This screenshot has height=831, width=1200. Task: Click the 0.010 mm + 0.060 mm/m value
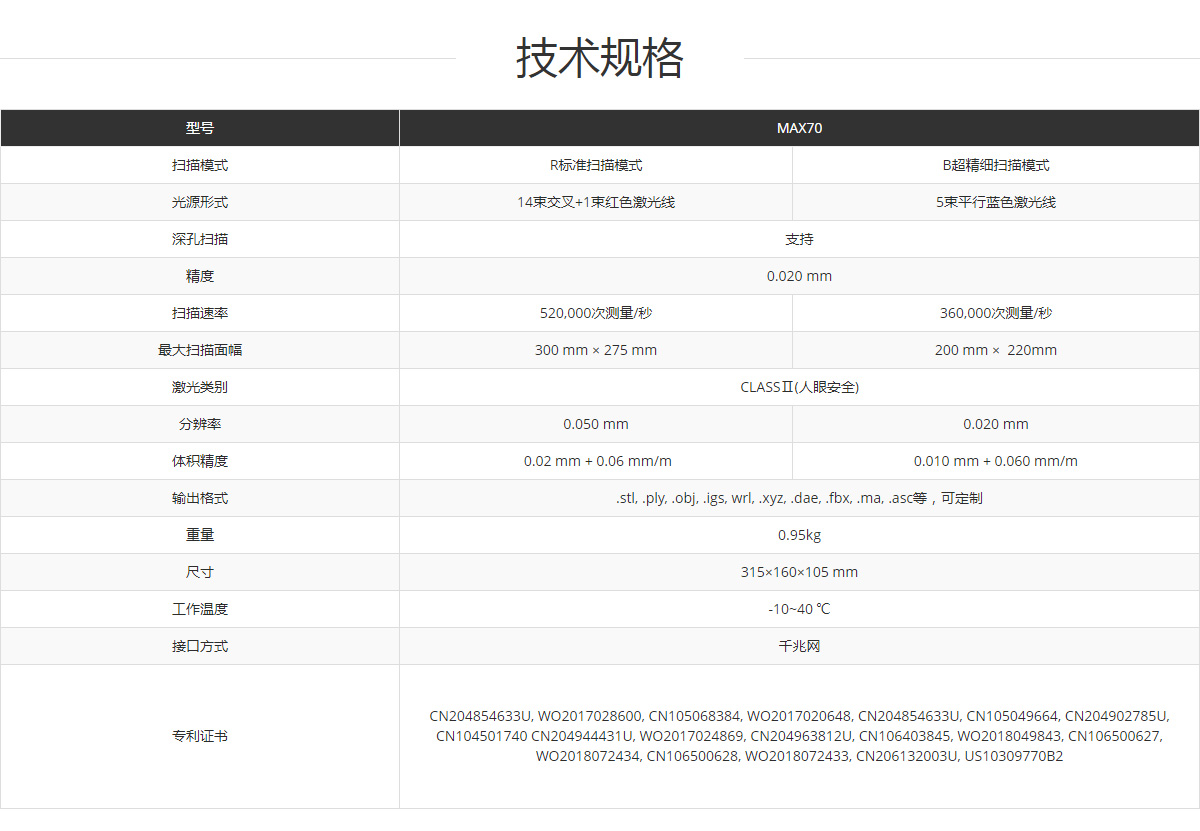coord(996,461)
